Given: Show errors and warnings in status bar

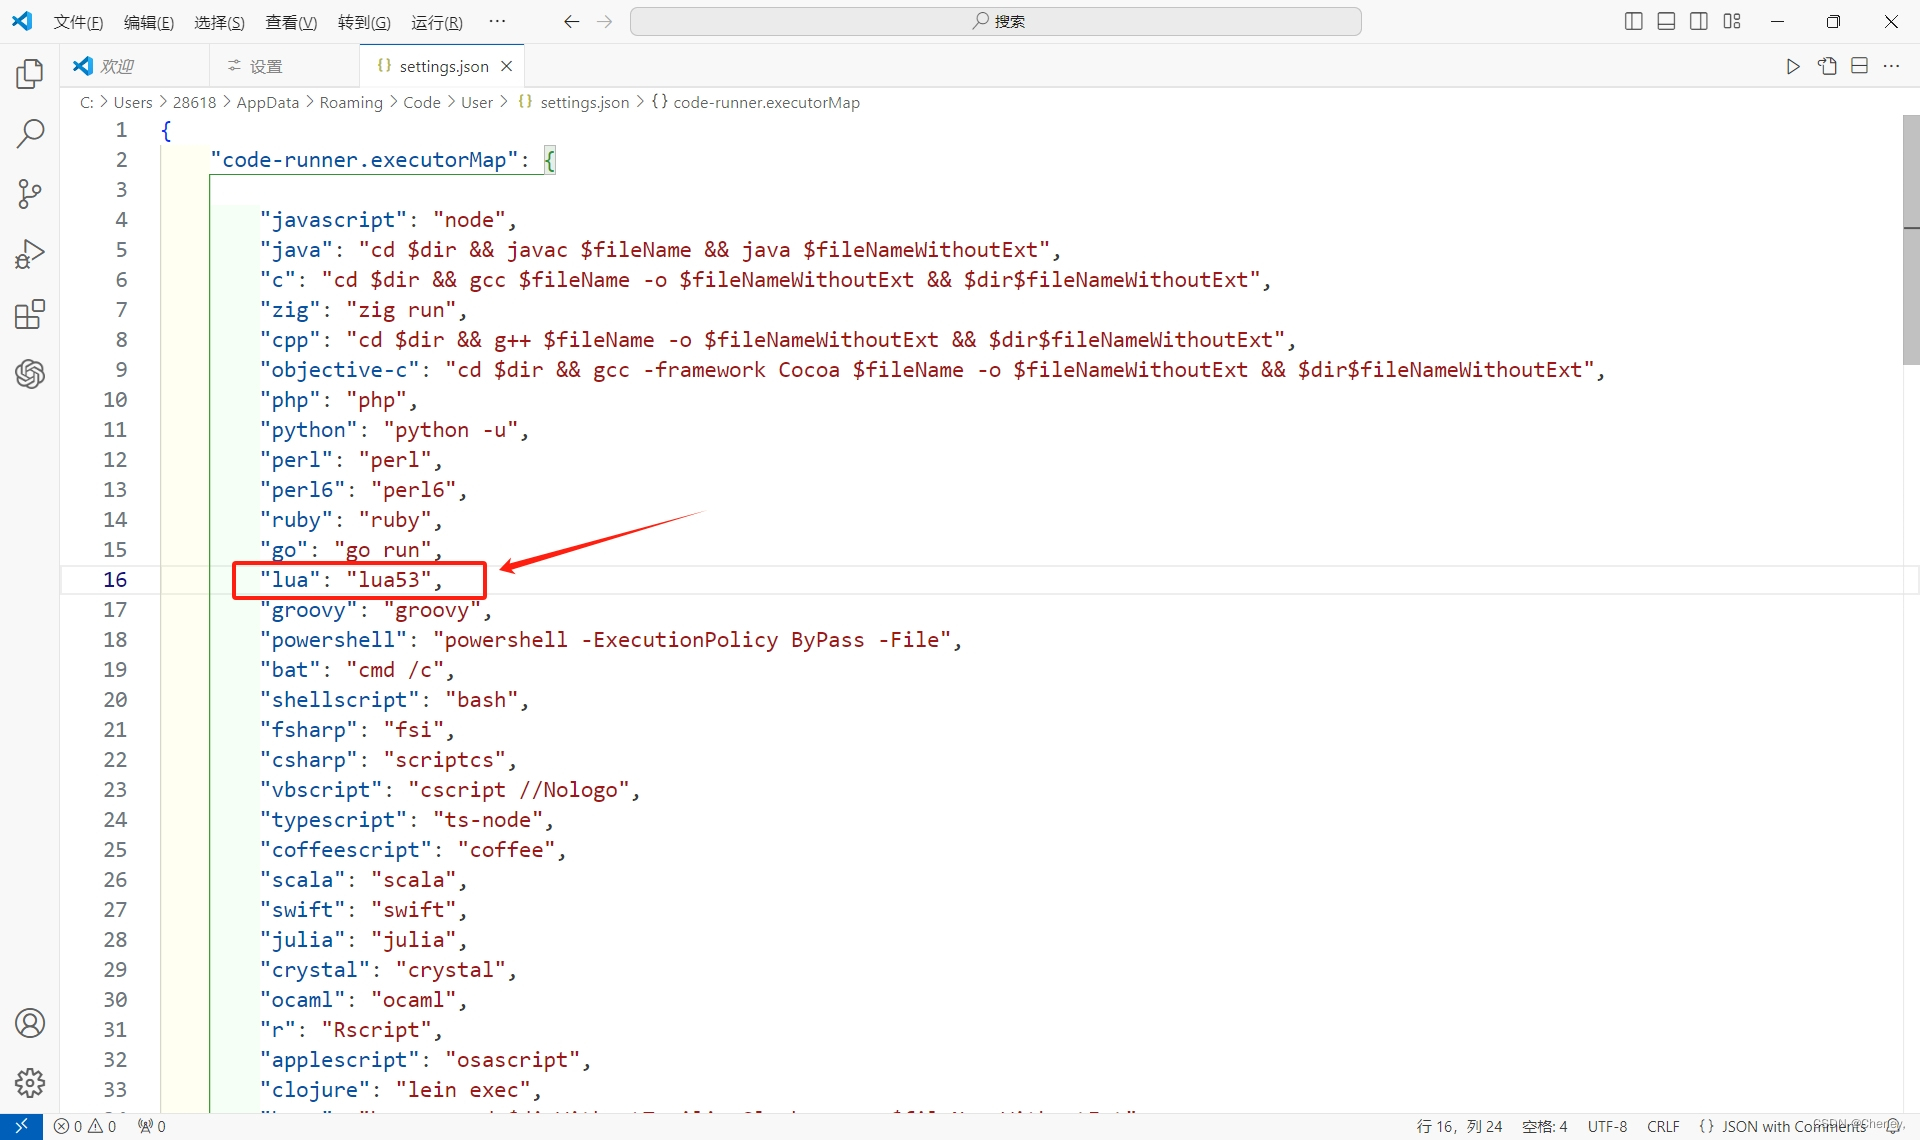Looking at the screenshot, I should [x=85, y=1126].
